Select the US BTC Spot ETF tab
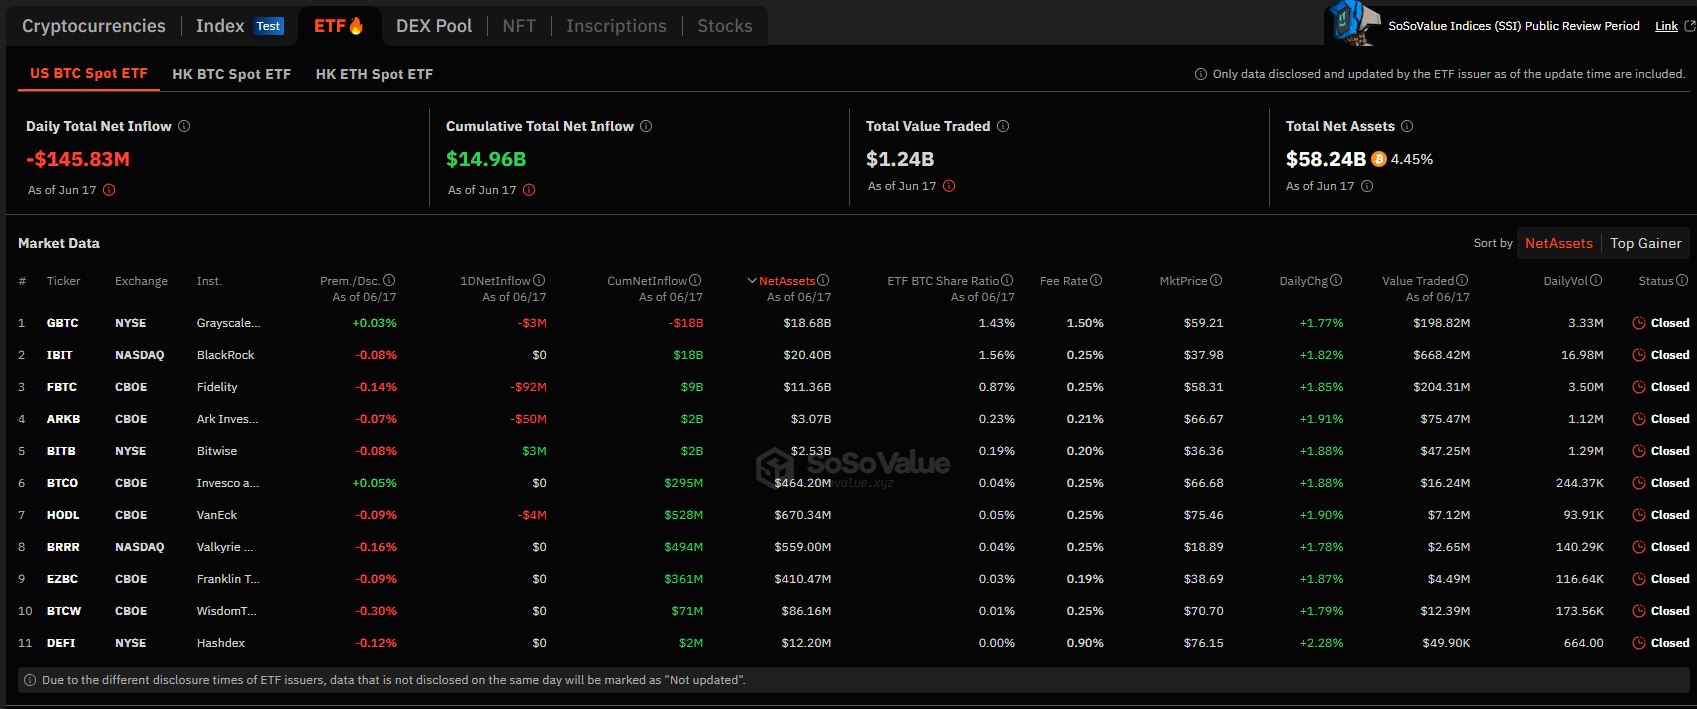Viewport: 1697px width, 709px height. pyautogui.click(x=89, y=73)
